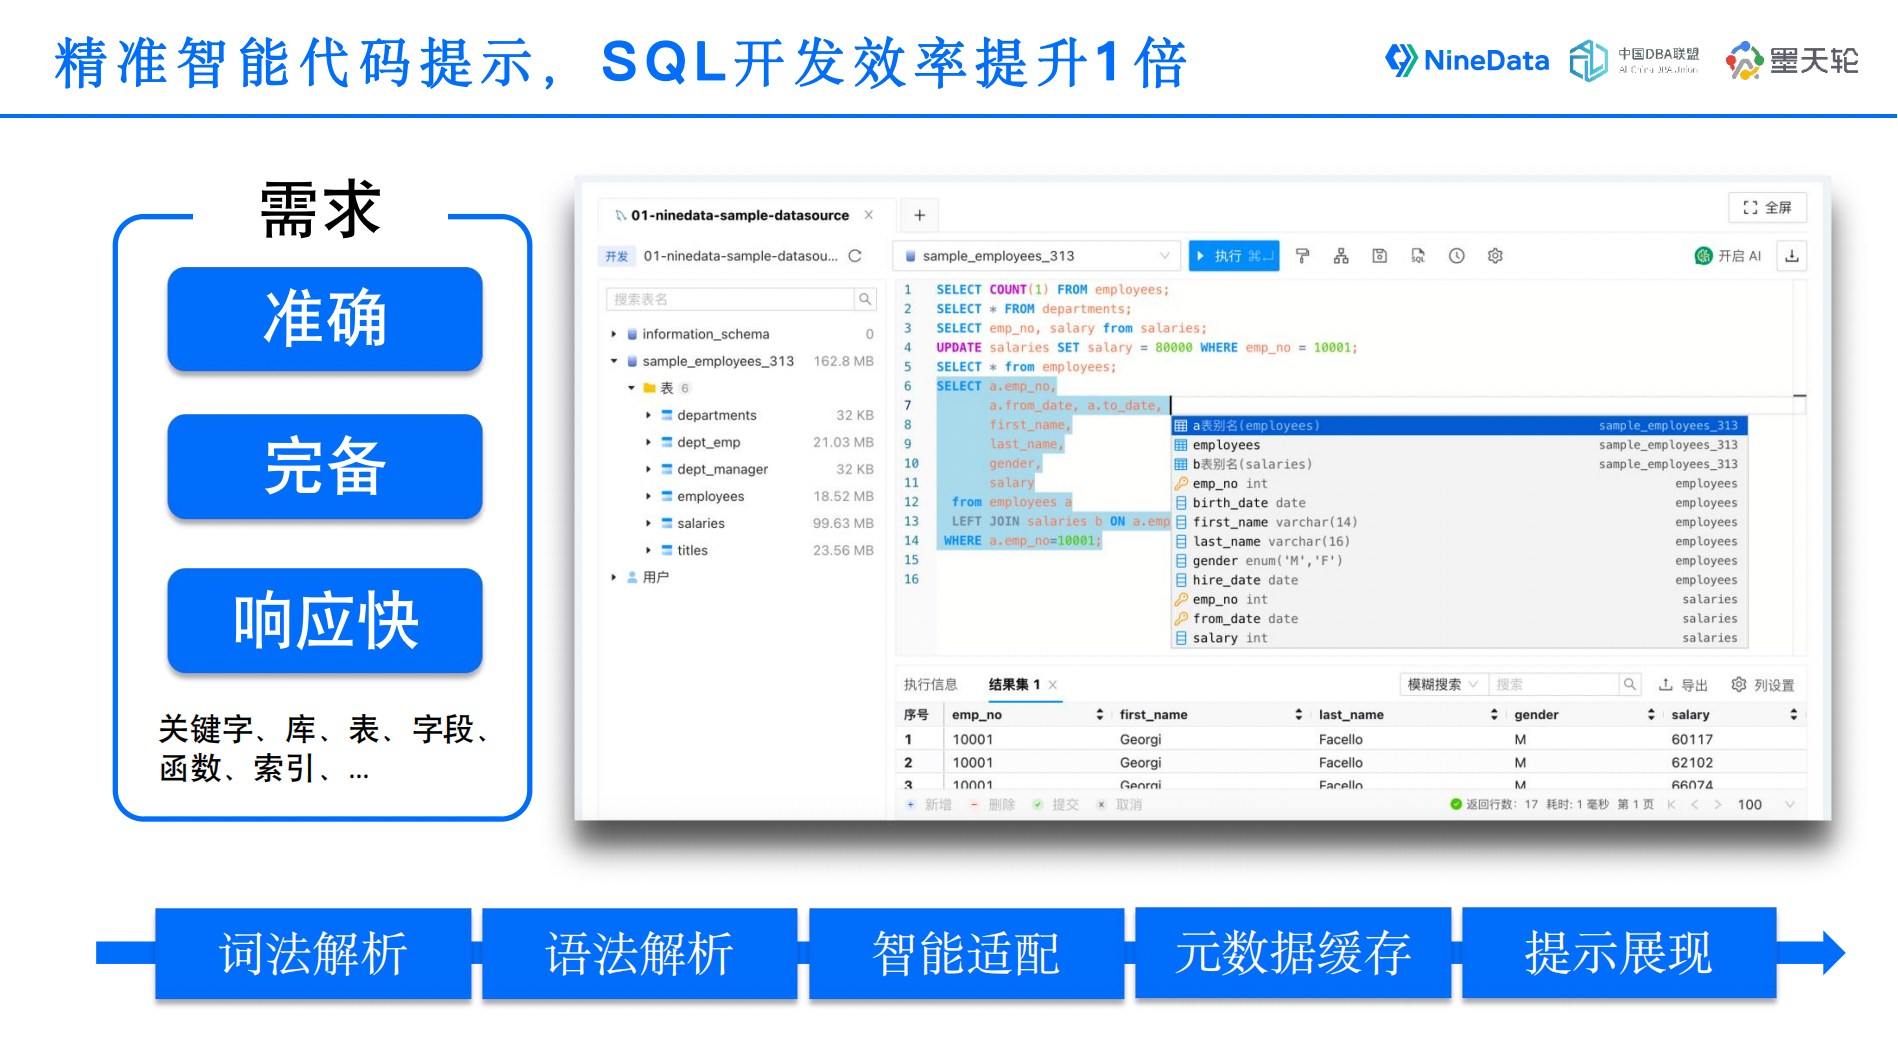The width and height of the screenshot is (1898, 1064).
Task: Toggle sort on the first_name column
Action: pyautogui.click(x=1297, y=714)
